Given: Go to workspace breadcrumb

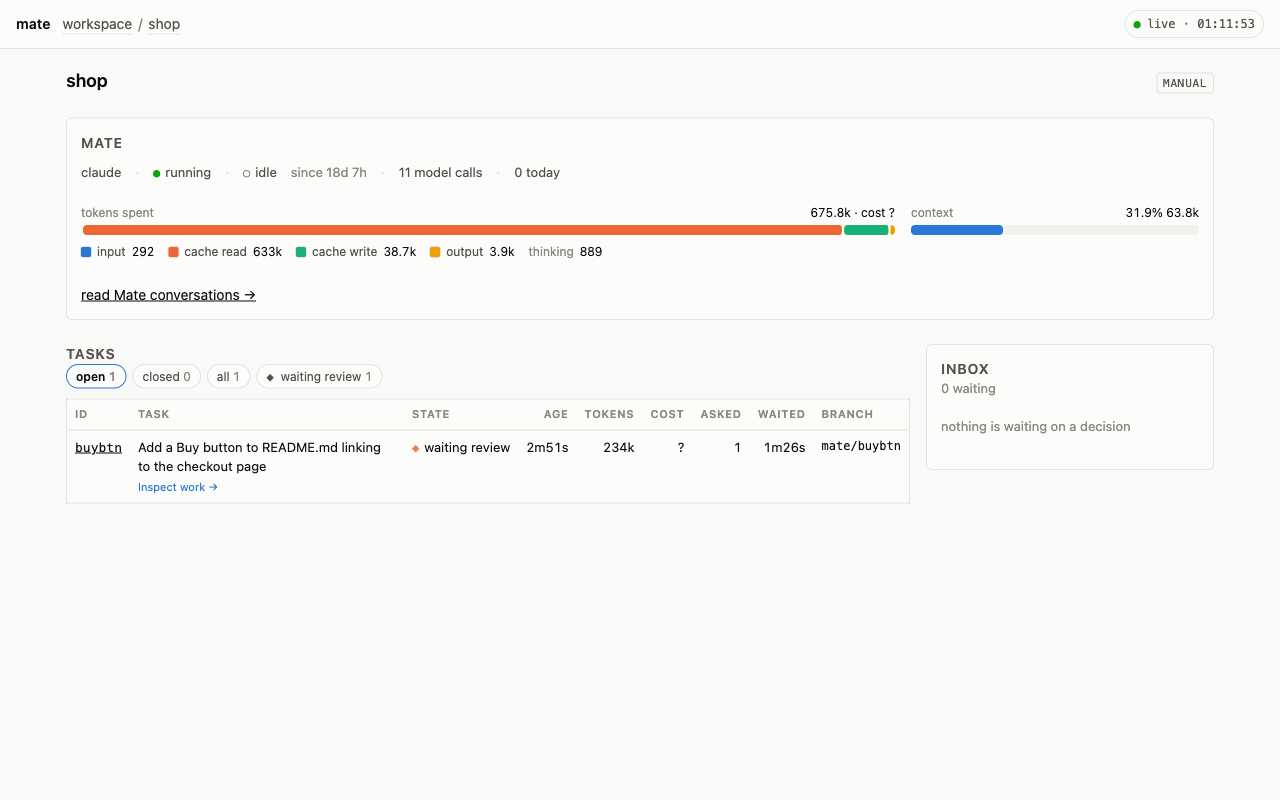Looking at the screenshot, I should click(x=97, y=24).
